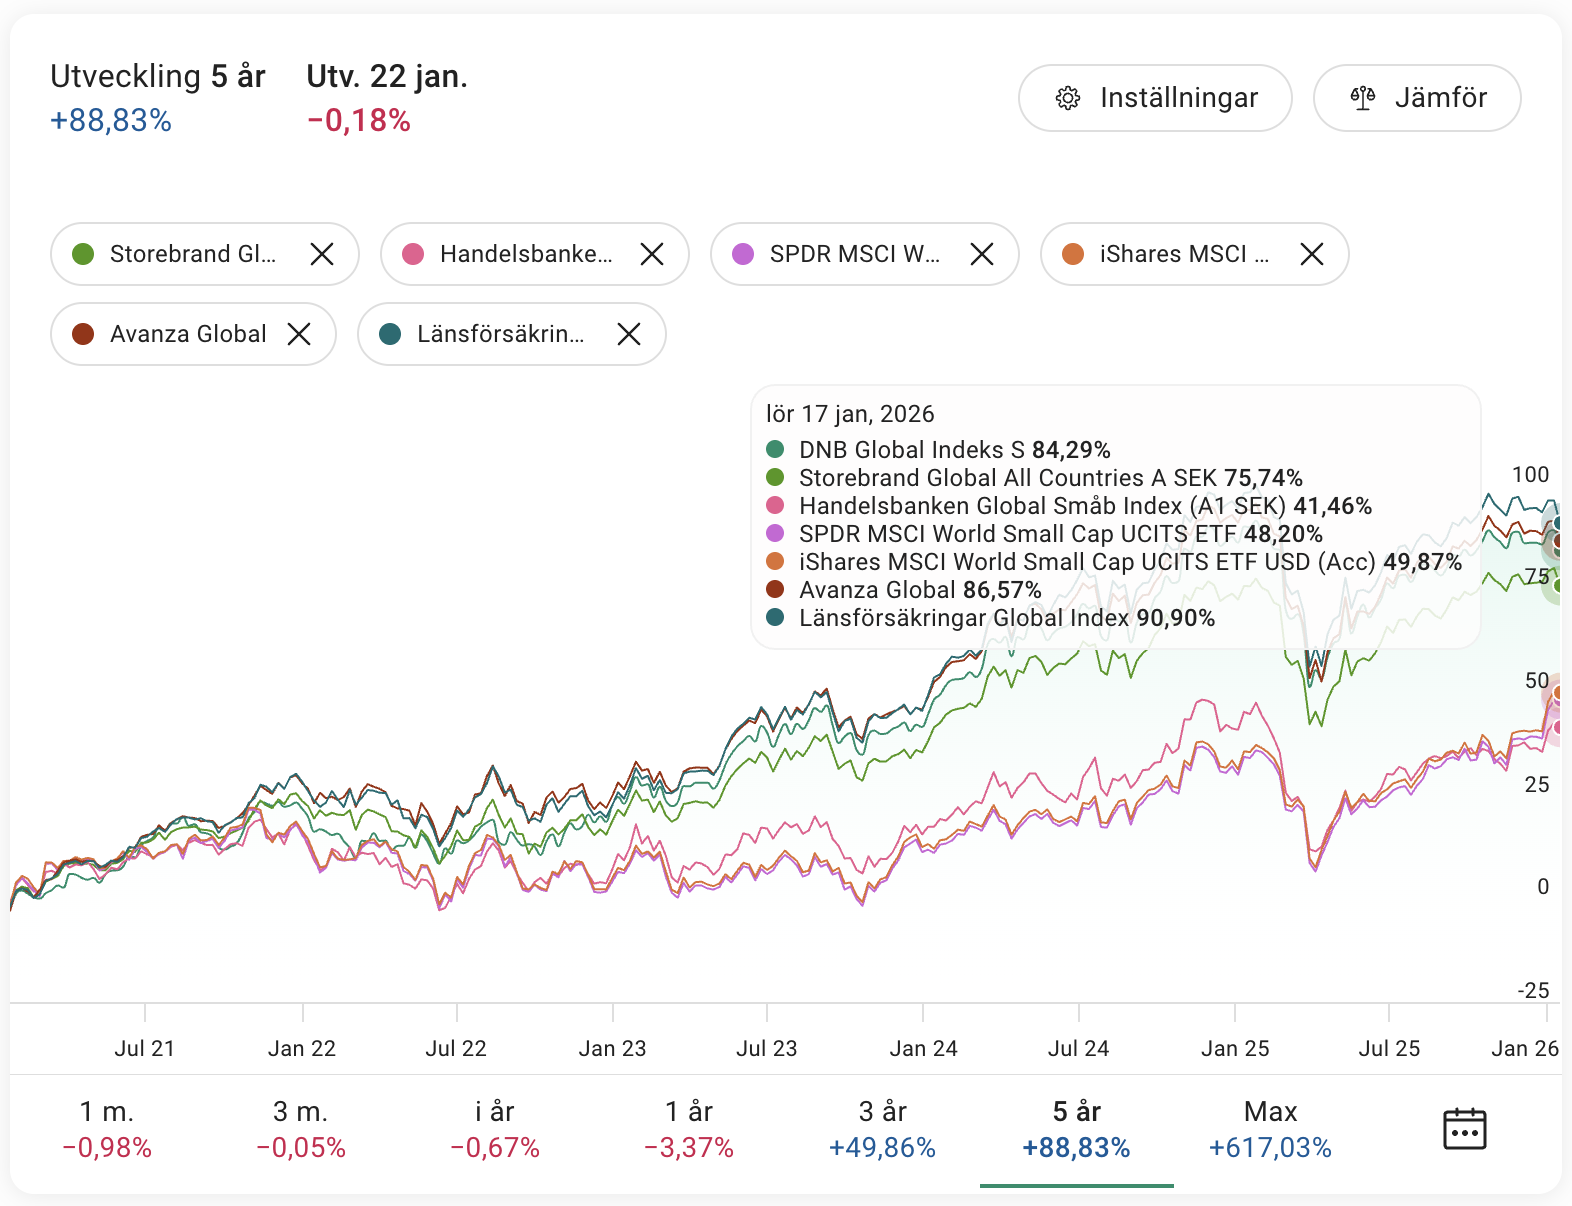The width and height of the screenshot is (1572, 1206).
Task: Remove SPDR MSCI World chip
Action: point(982,254)
